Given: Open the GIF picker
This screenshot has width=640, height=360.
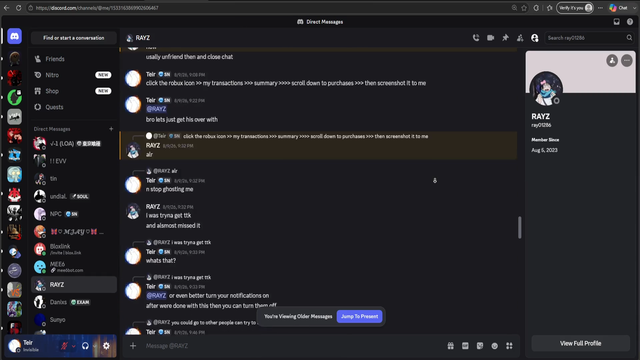Looking at the screenshot, I should coord(465,346).
